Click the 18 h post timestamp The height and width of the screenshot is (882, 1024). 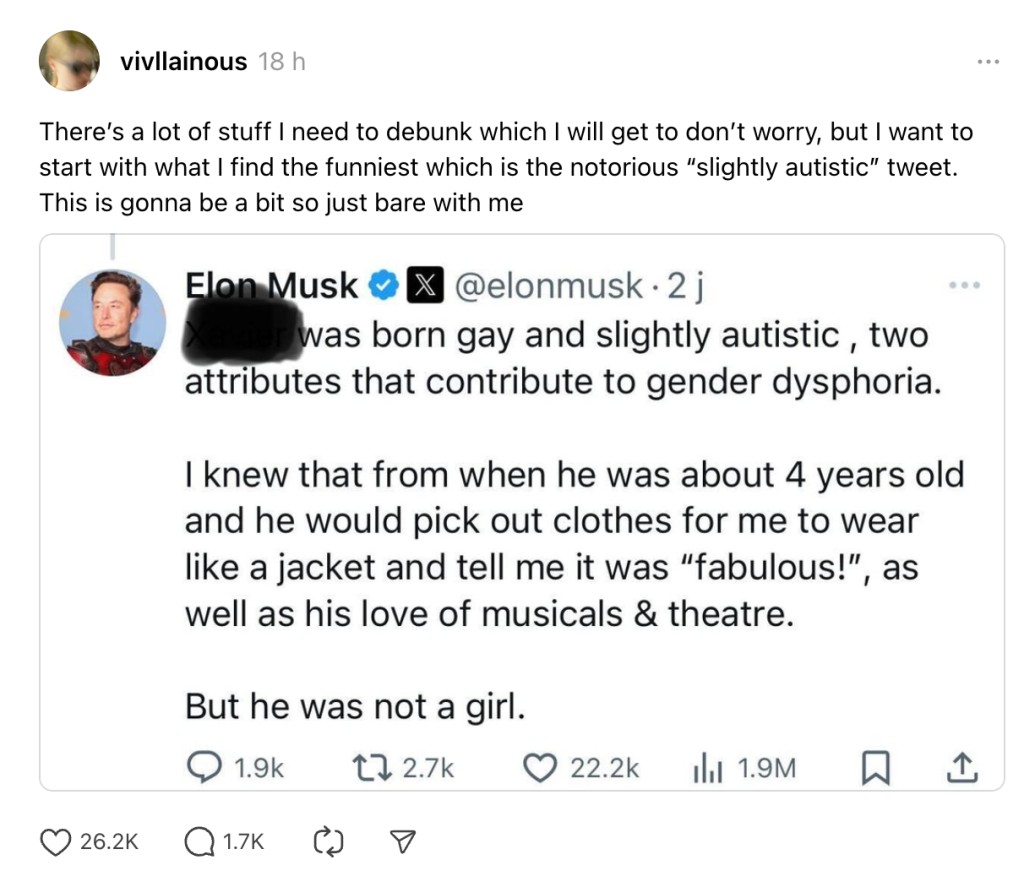pyautogui.click(x=281, y=62)
